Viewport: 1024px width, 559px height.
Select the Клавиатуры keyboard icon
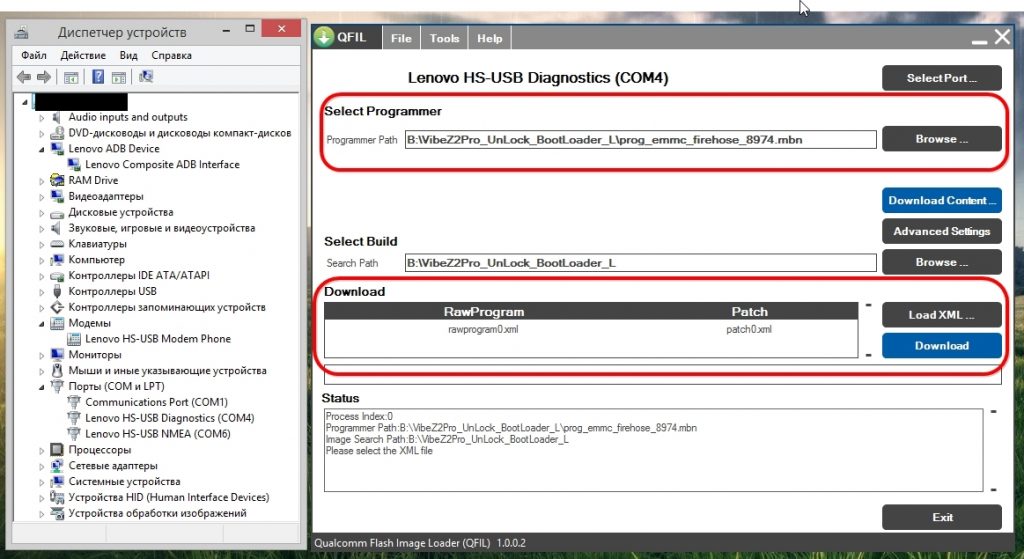click(57, 244)
